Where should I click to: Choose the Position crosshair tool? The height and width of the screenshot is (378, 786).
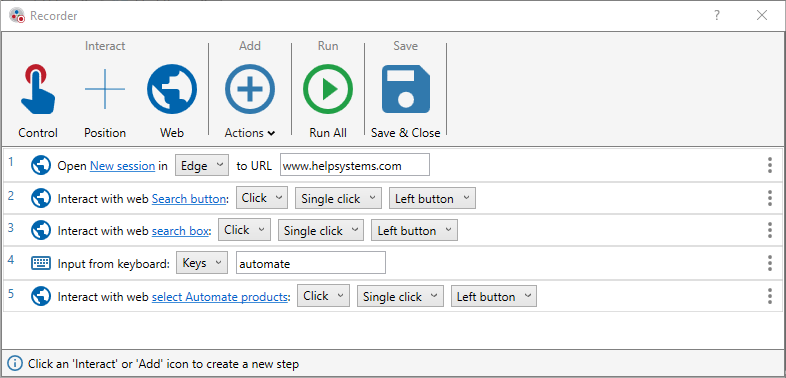105,89
